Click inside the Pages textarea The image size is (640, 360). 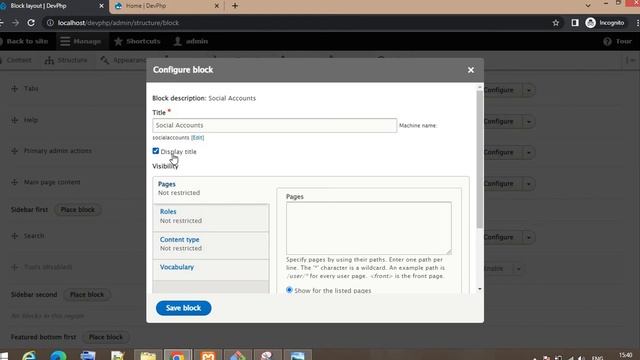click(369, 228)
